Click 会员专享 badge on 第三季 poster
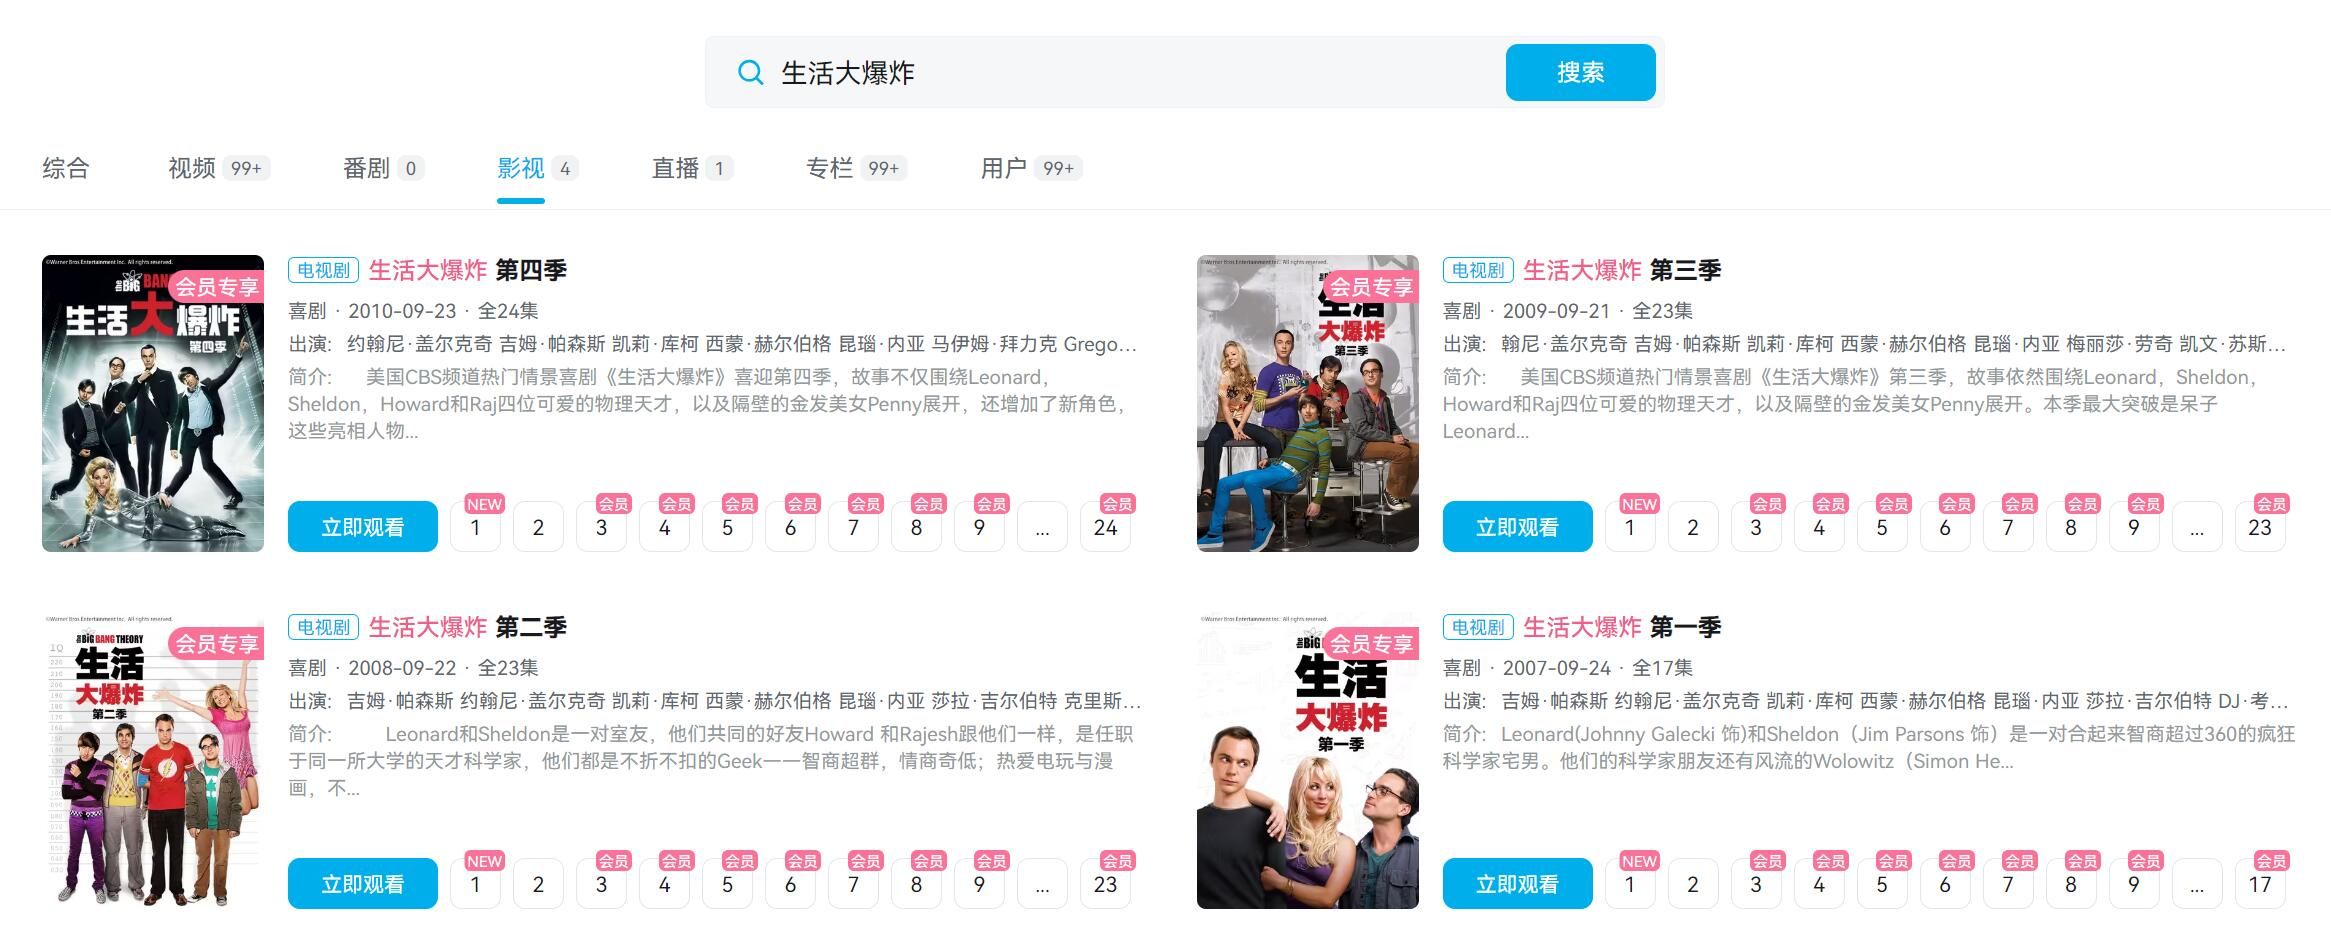2331x946 pixels. 1370,287
